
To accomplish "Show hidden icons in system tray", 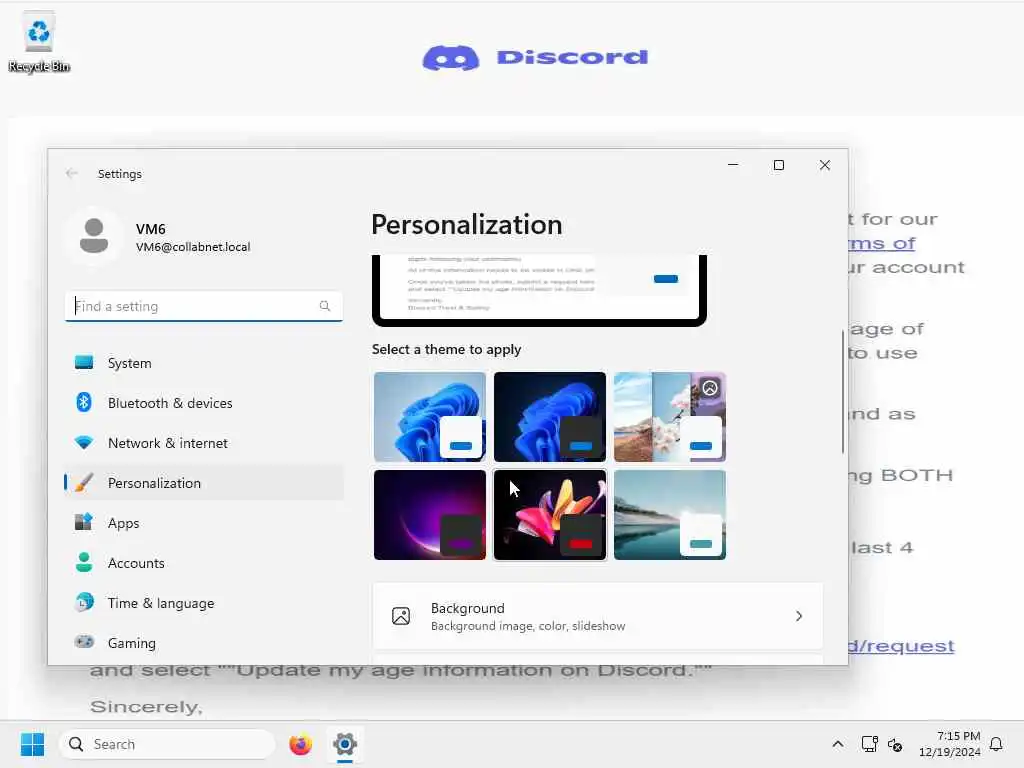I will [837, 744].
